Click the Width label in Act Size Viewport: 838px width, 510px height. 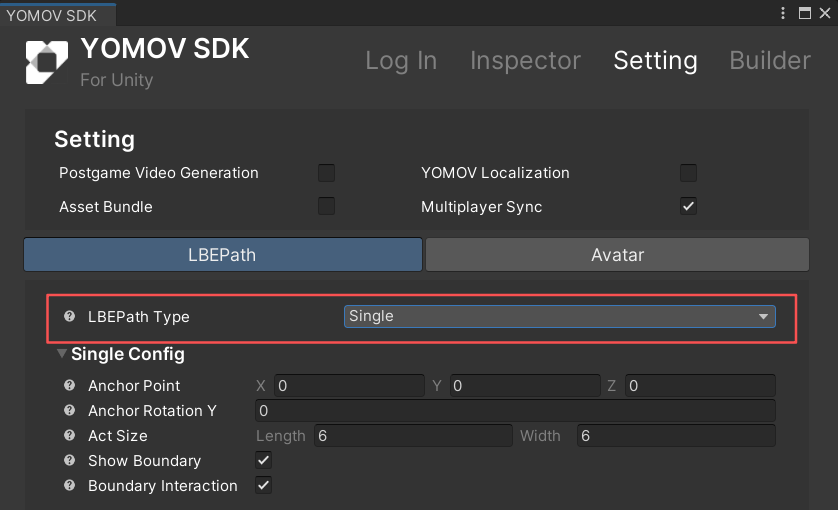pos(540,436)
